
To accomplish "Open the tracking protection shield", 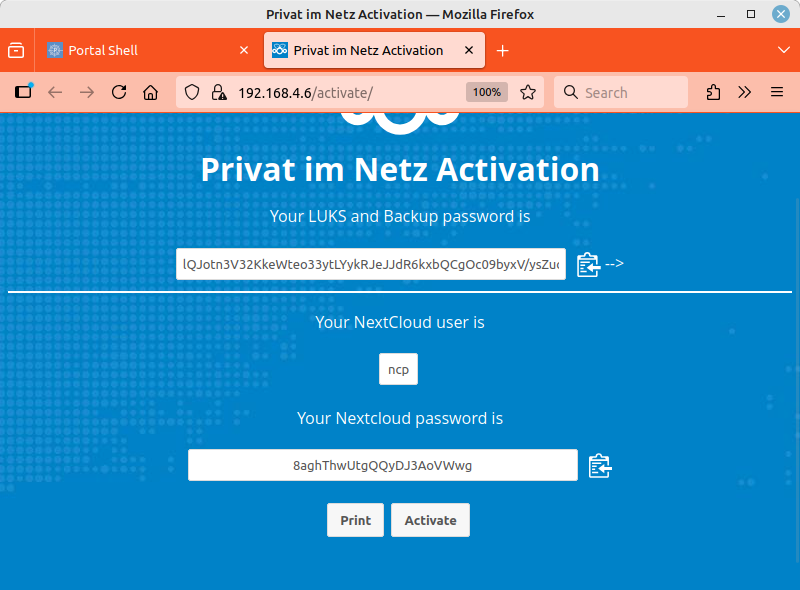I will point(194,93).
